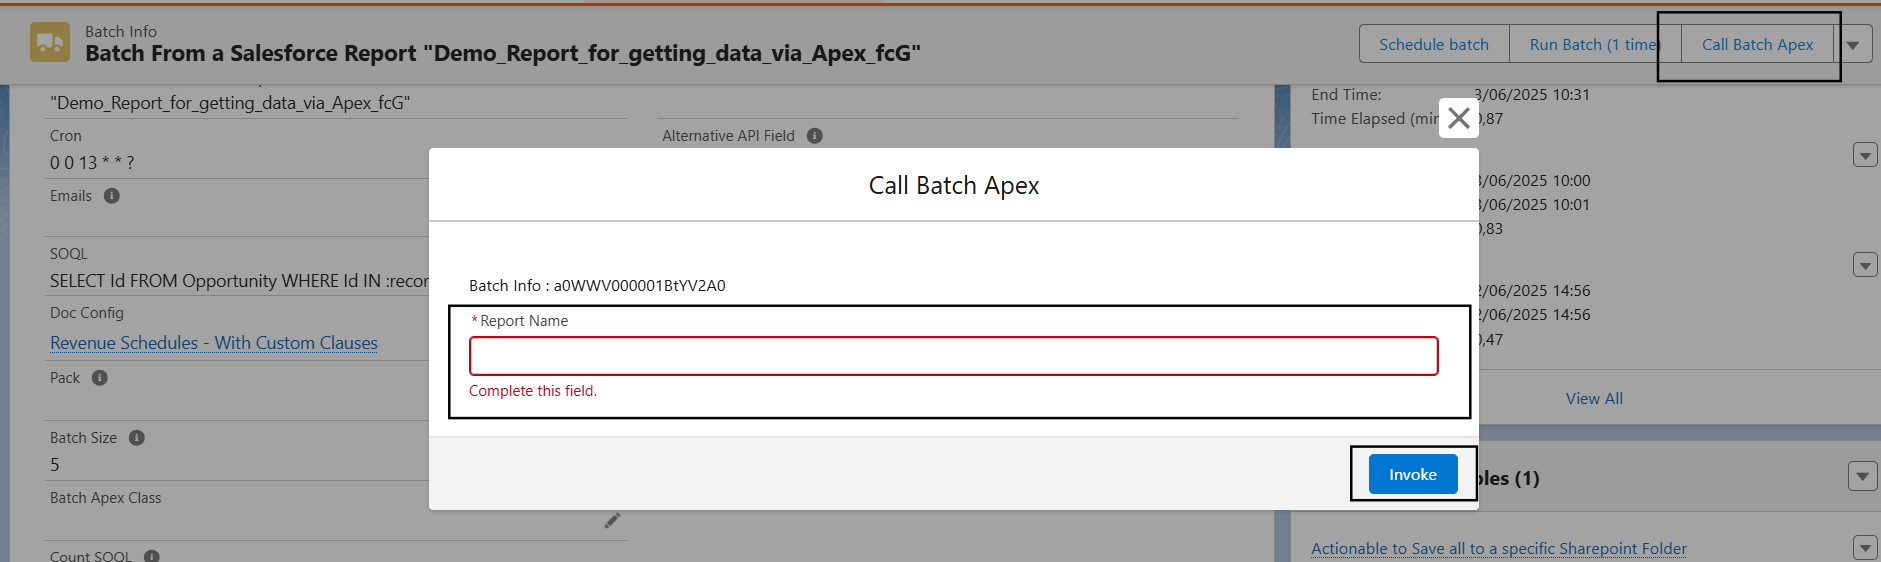
Task: Click the SOQL query text
Action: tap(239, 281)
